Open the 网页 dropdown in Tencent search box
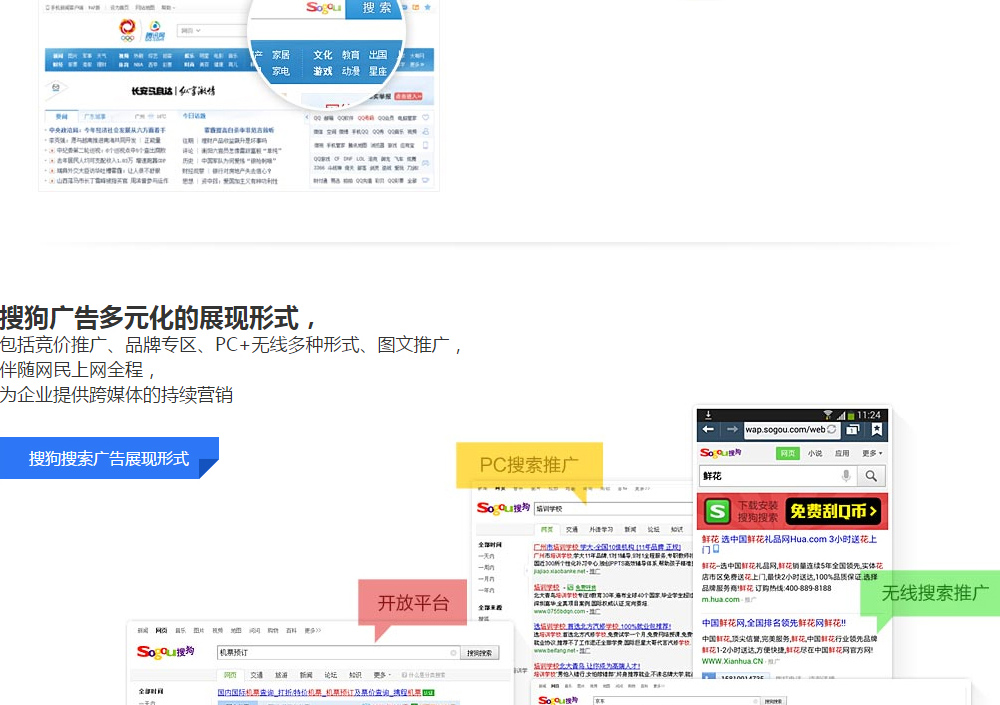 tap(191, 31)
